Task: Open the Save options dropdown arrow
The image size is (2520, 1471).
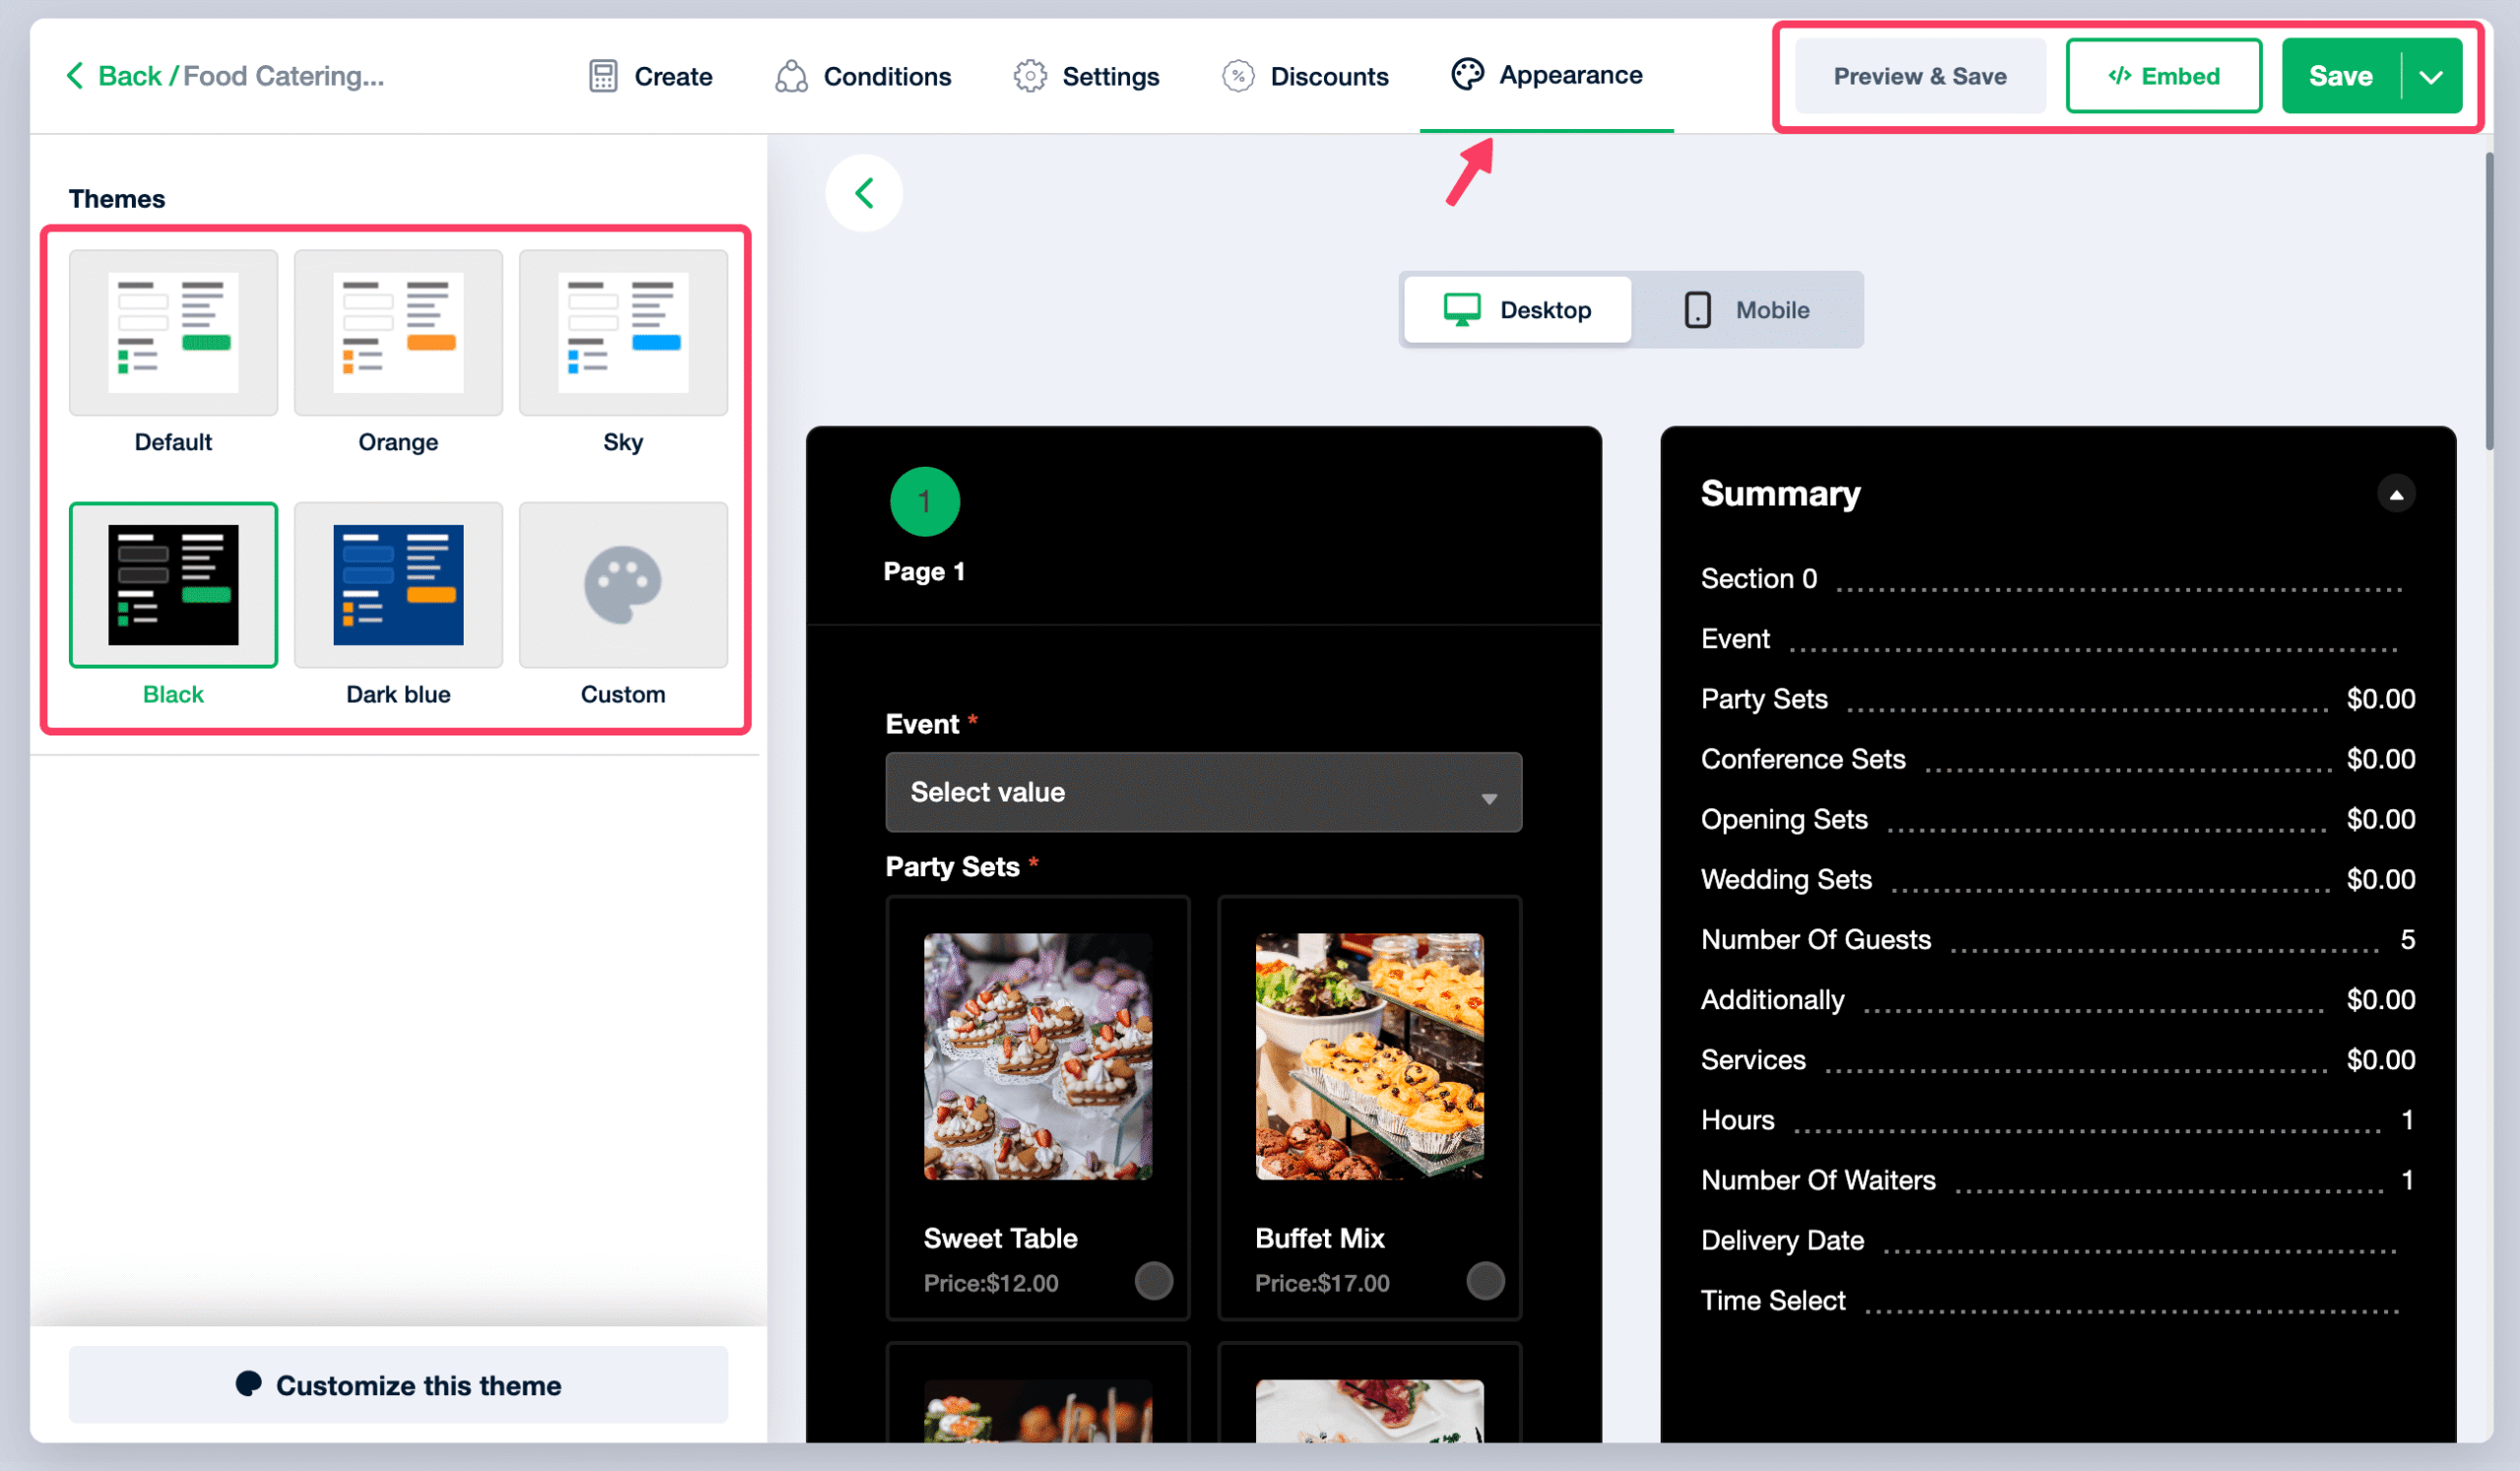Action: click(2431, 76)
